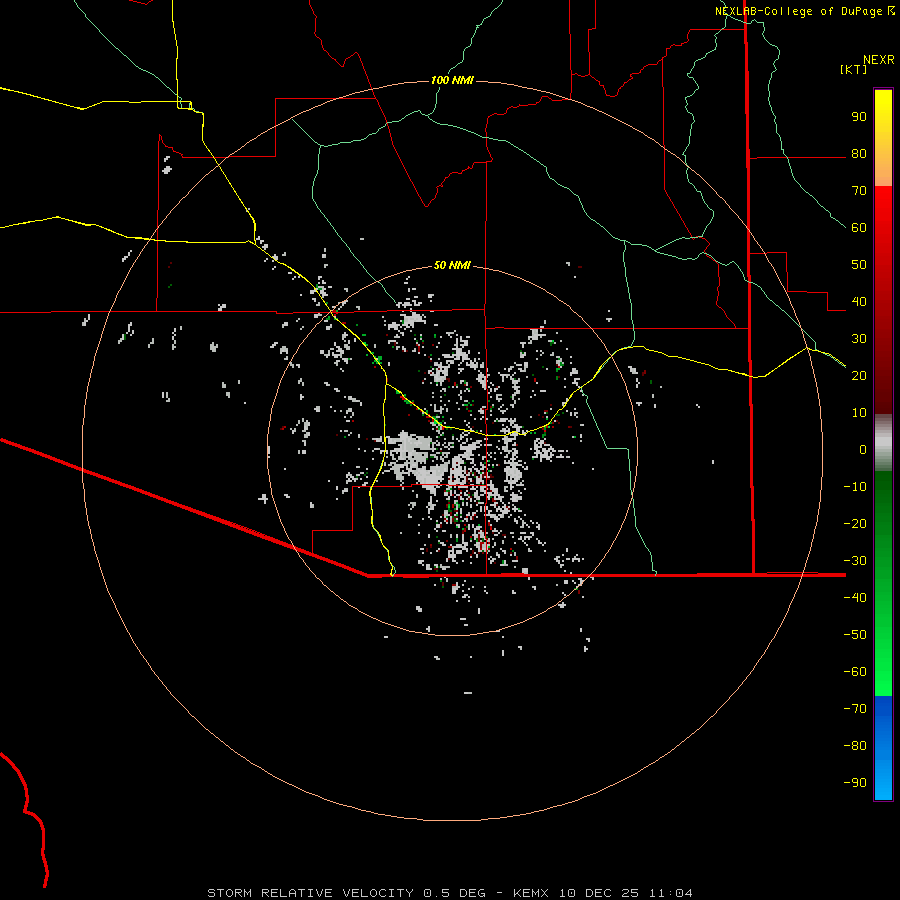Click the 0 value on velocity scale
Screen dimensions: 900x900
[863, 450]
